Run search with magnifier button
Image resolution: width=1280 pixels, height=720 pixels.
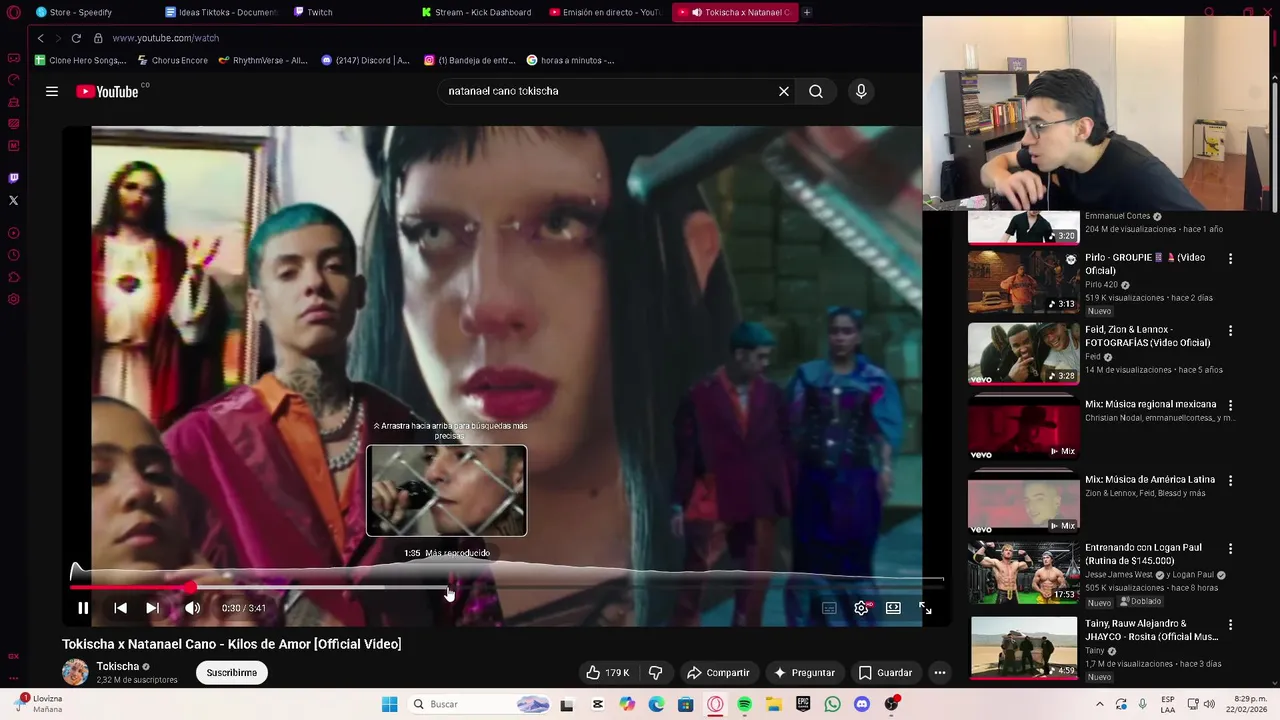click(816, 91)
